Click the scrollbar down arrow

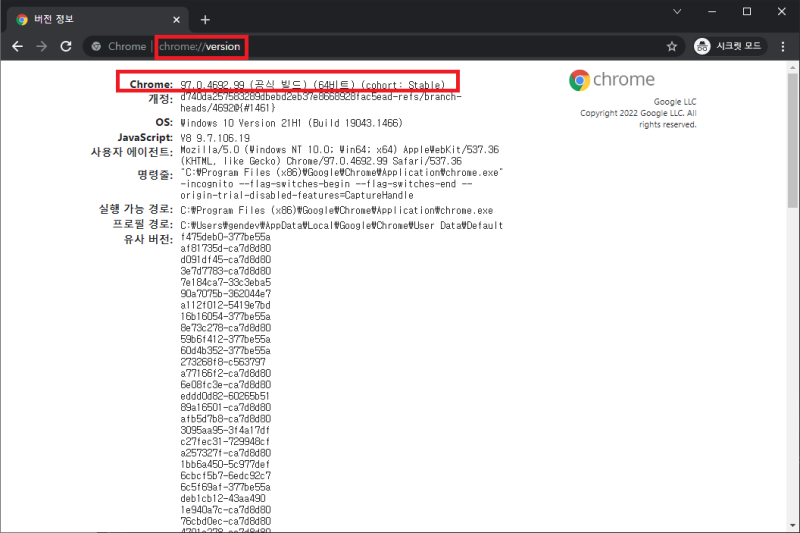click(792, 525)
